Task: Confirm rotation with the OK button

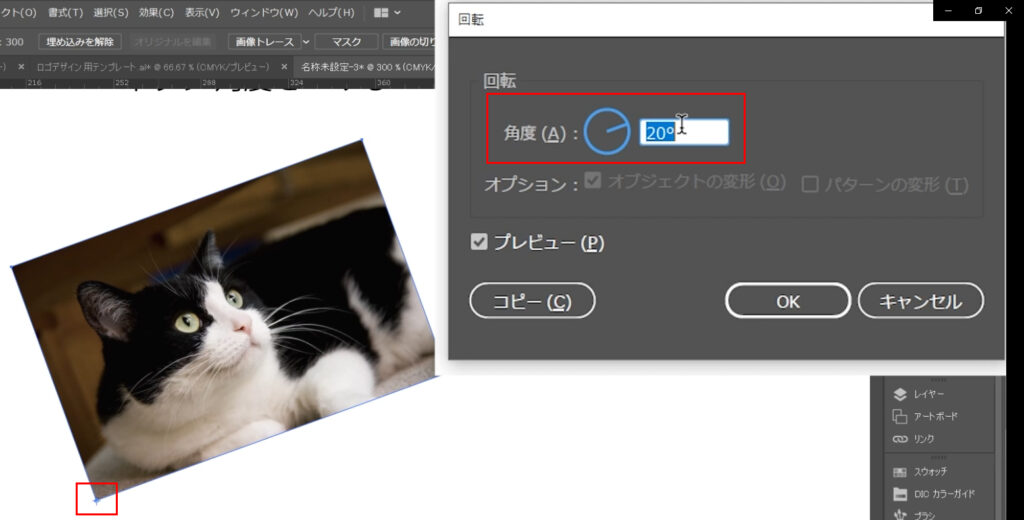Action: [x=788, y=301]
